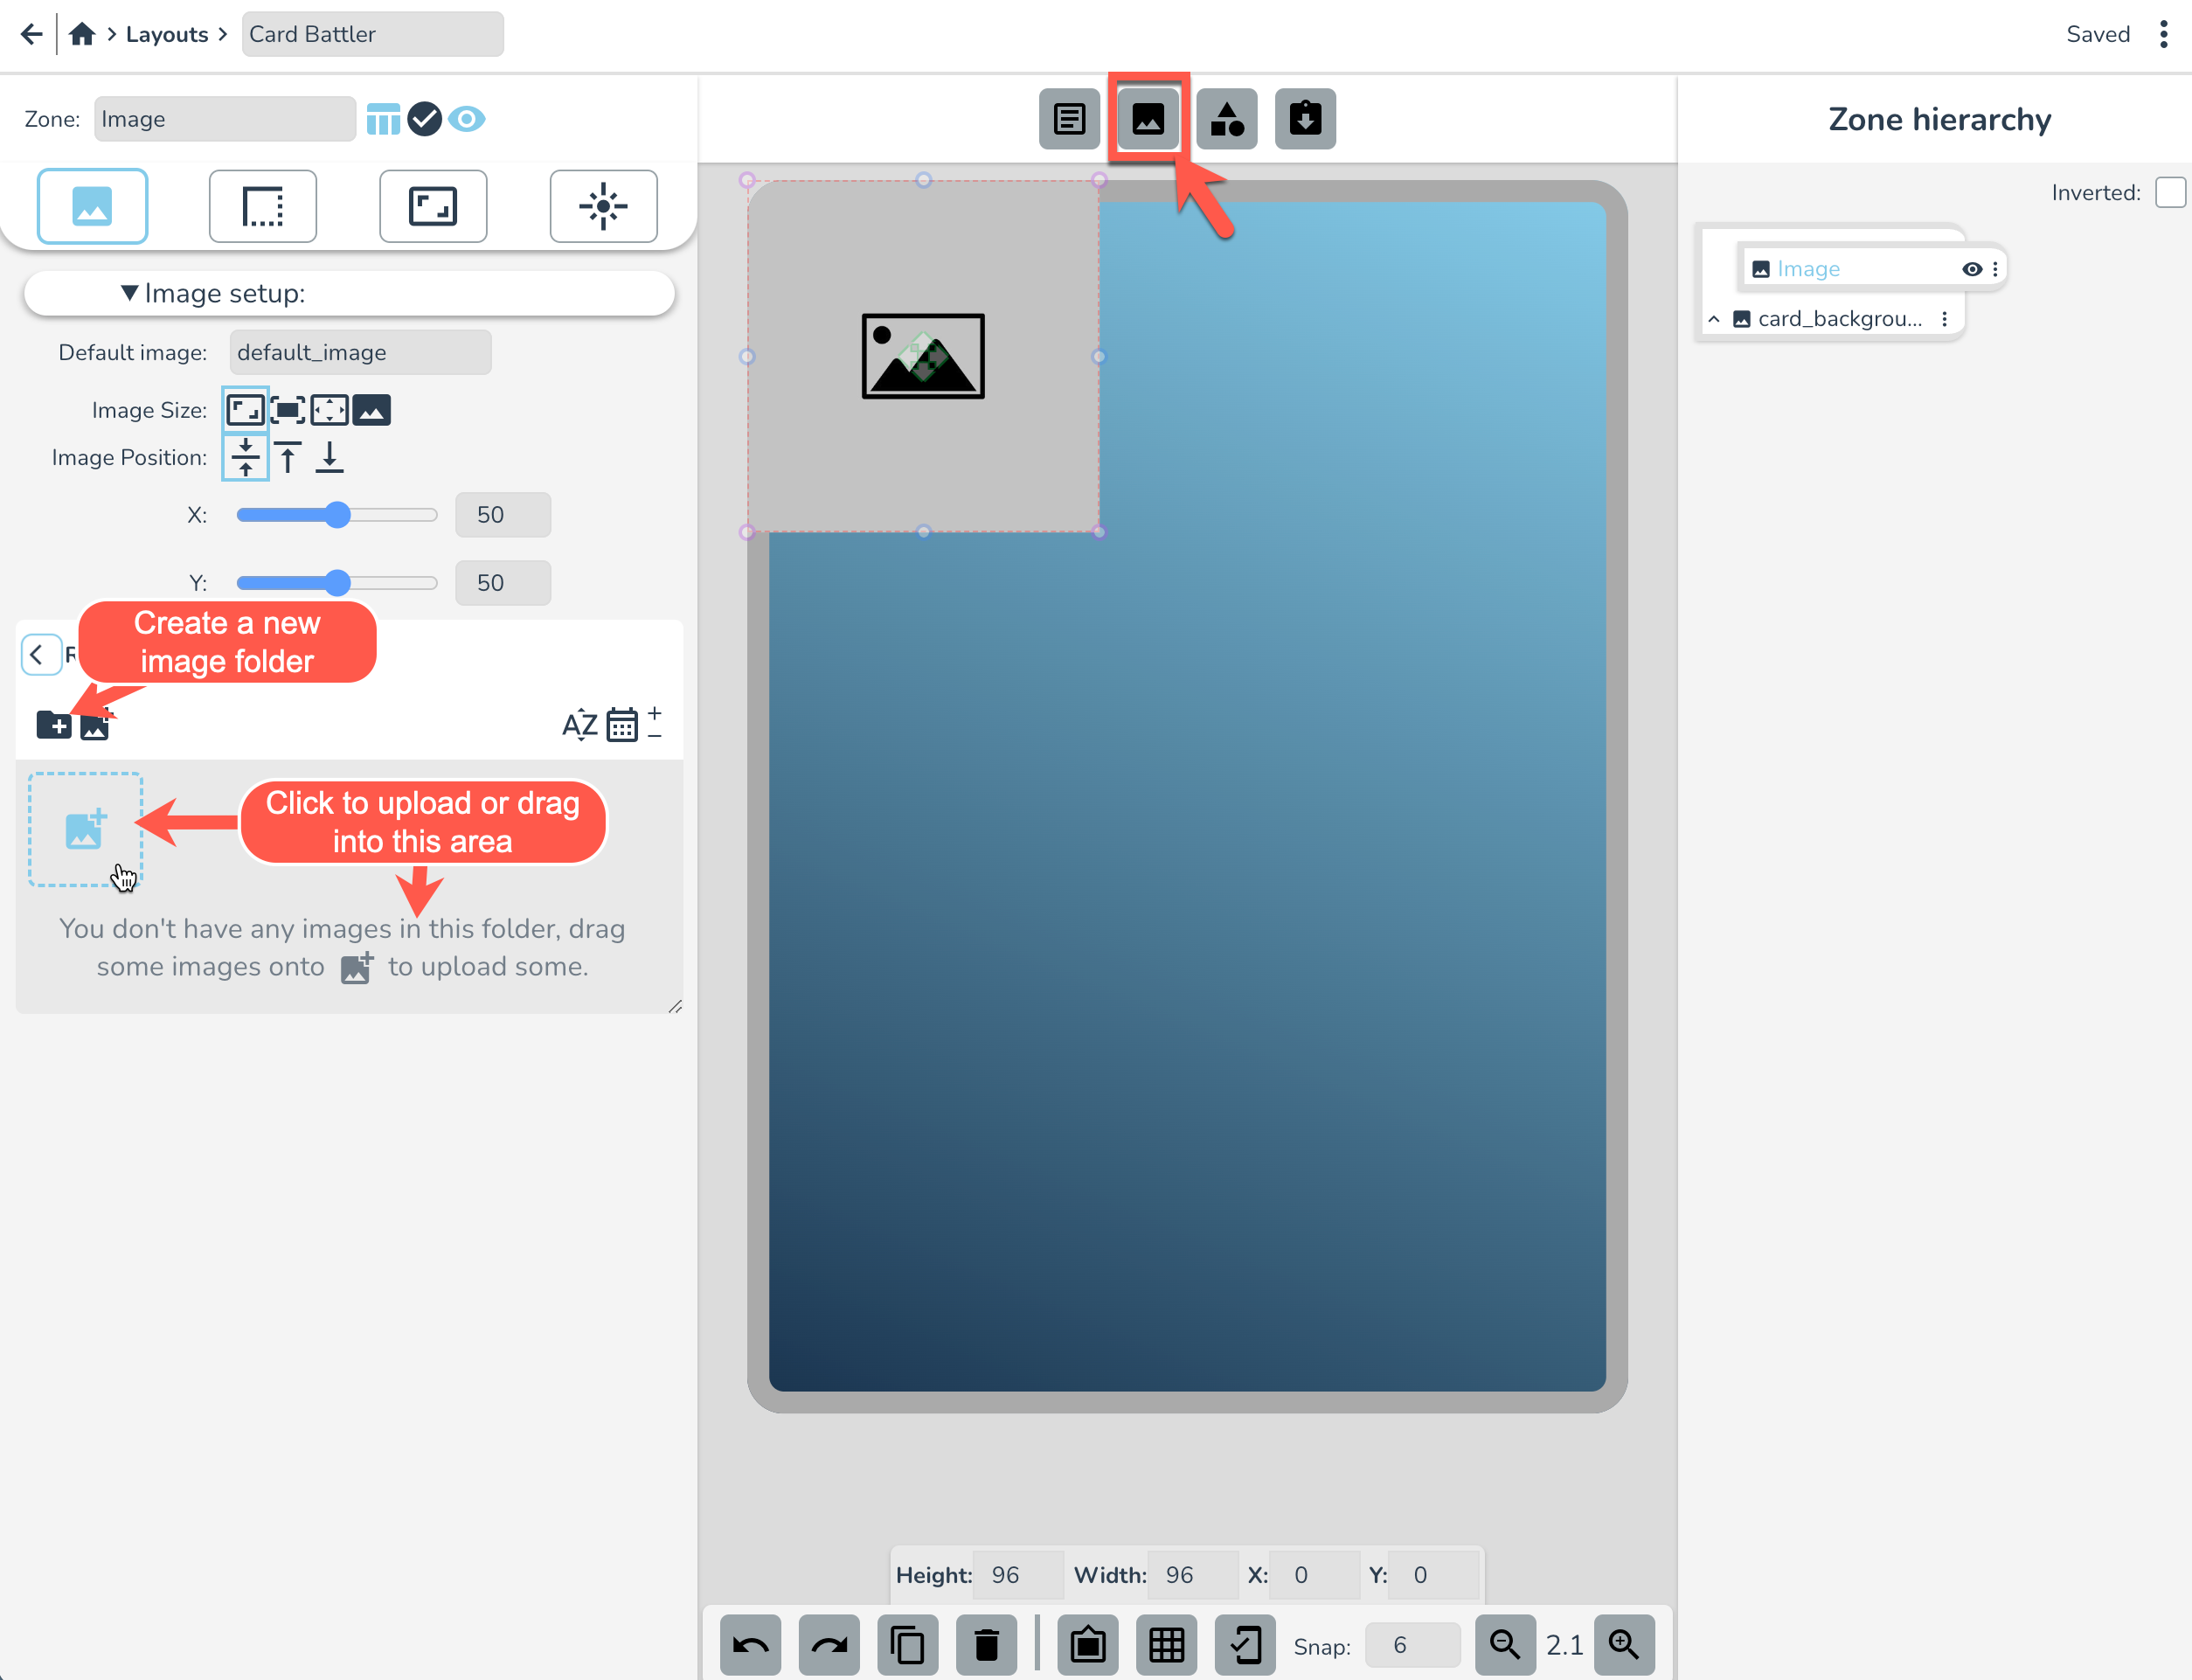Screen dimensions: 2192x1680
Task: Select the Shape zones tool in the top toolbar
Action: (x=1228, y=118)
